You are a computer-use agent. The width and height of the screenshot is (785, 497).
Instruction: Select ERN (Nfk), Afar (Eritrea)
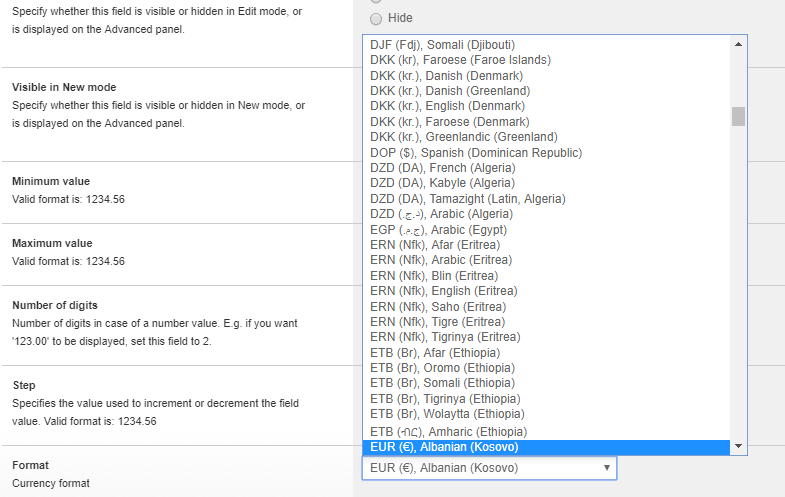[x=546, y=245]
